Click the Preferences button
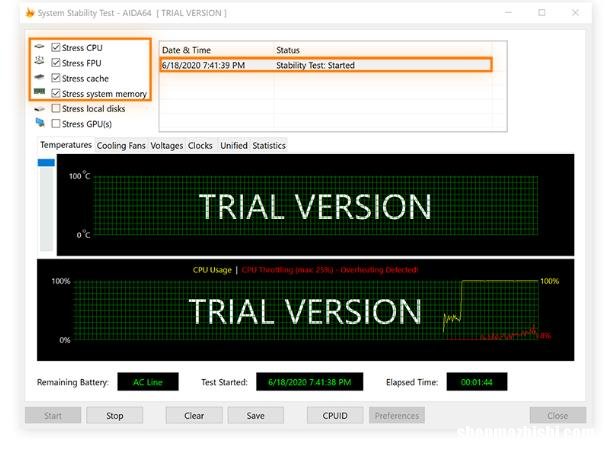605x449 pixels. click(397, 415)
